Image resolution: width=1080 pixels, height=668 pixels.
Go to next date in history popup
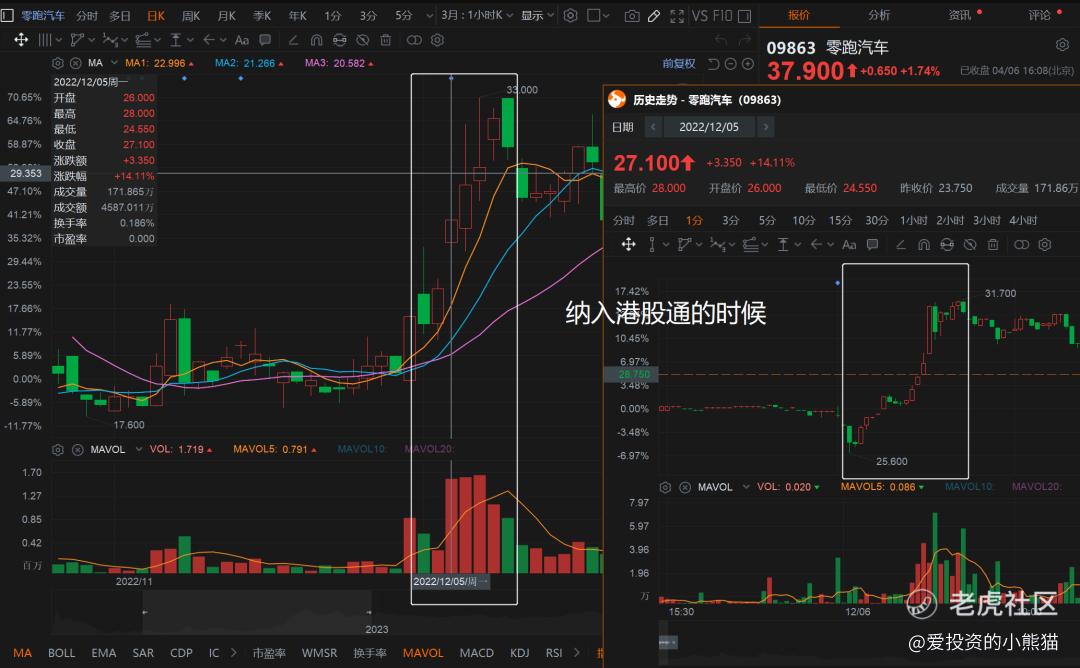[x=765, y=127]
